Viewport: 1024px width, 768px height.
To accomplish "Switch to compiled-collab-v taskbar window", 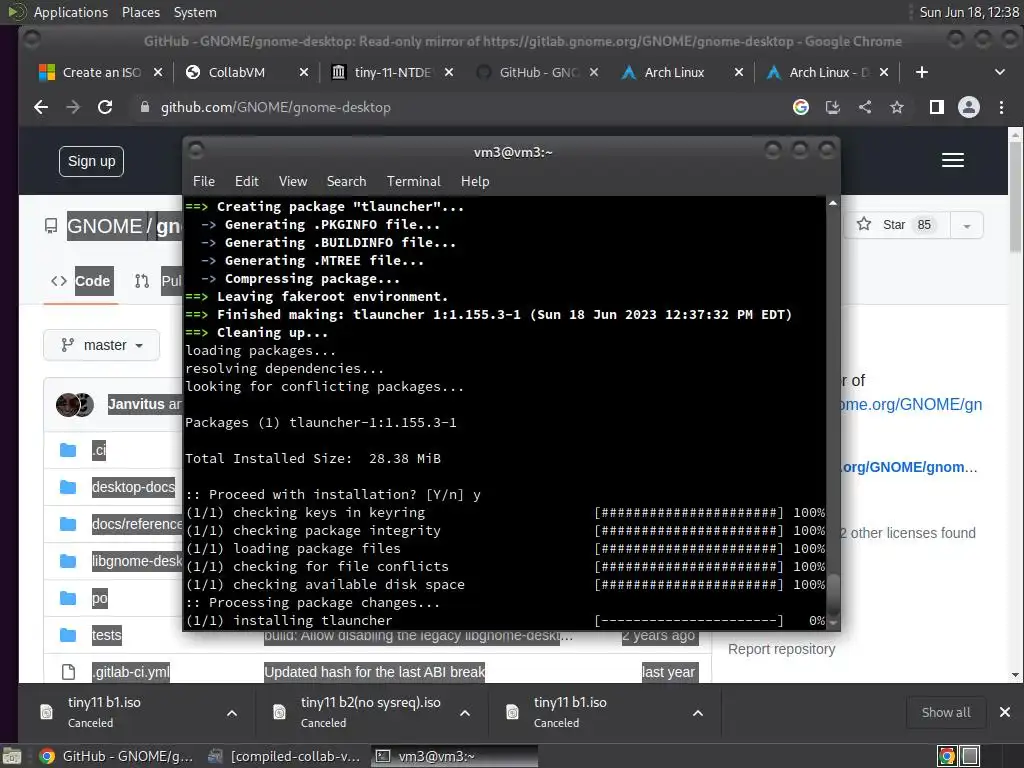I will [284, 756].
